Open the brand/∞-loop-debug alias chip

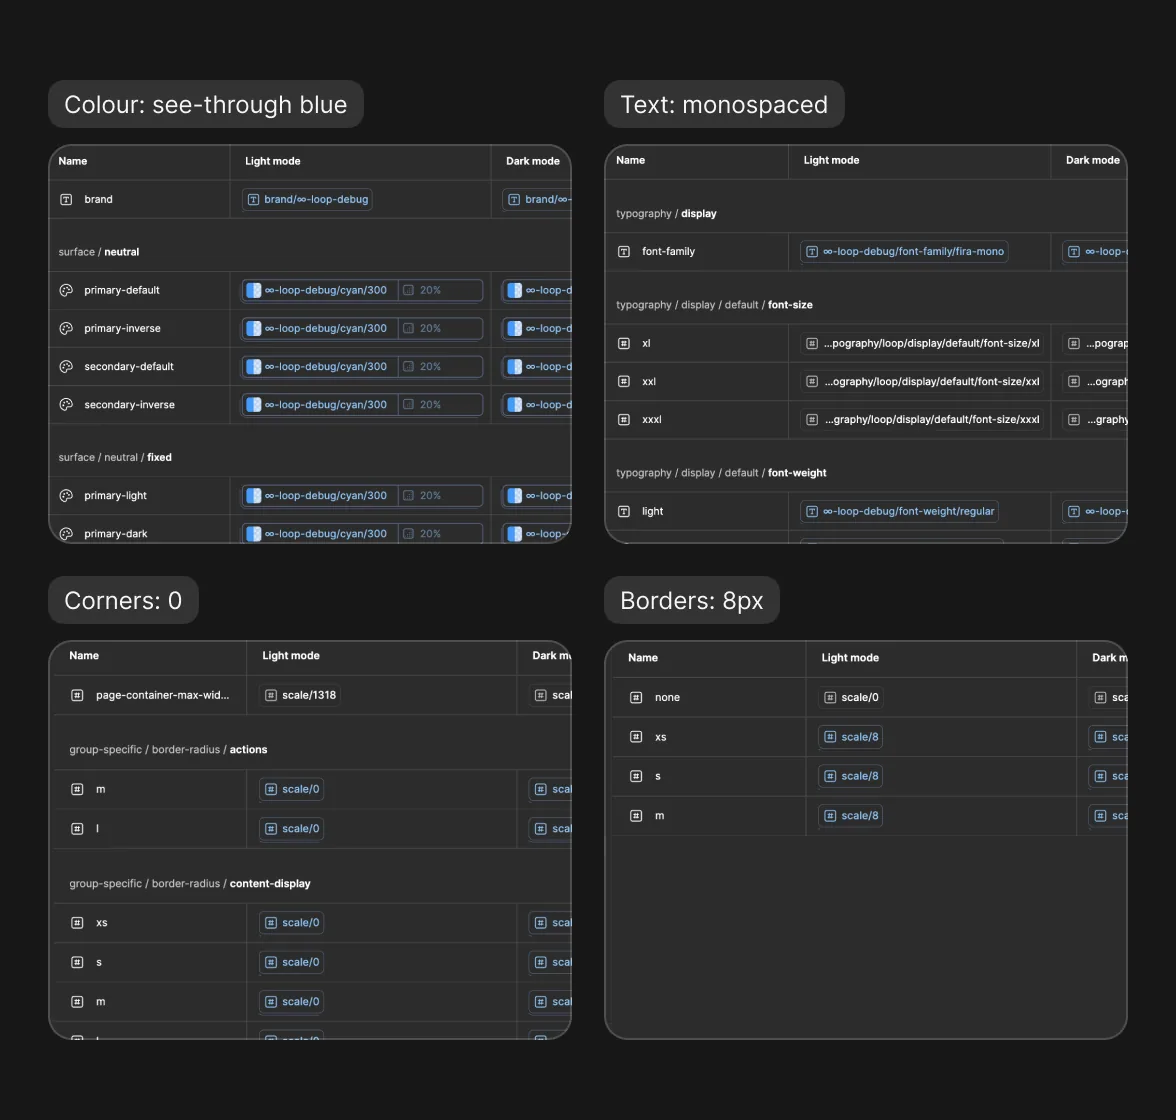click(308, 200)
